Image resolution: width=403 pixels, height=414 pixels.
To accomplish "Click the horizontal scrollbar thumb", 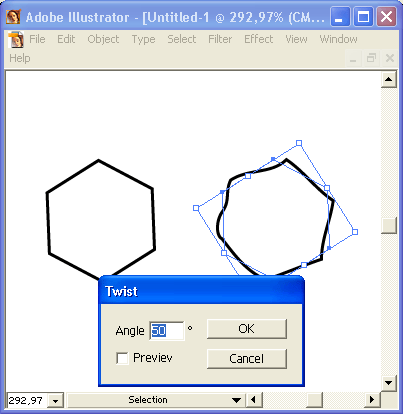I will tap(314, 399).
